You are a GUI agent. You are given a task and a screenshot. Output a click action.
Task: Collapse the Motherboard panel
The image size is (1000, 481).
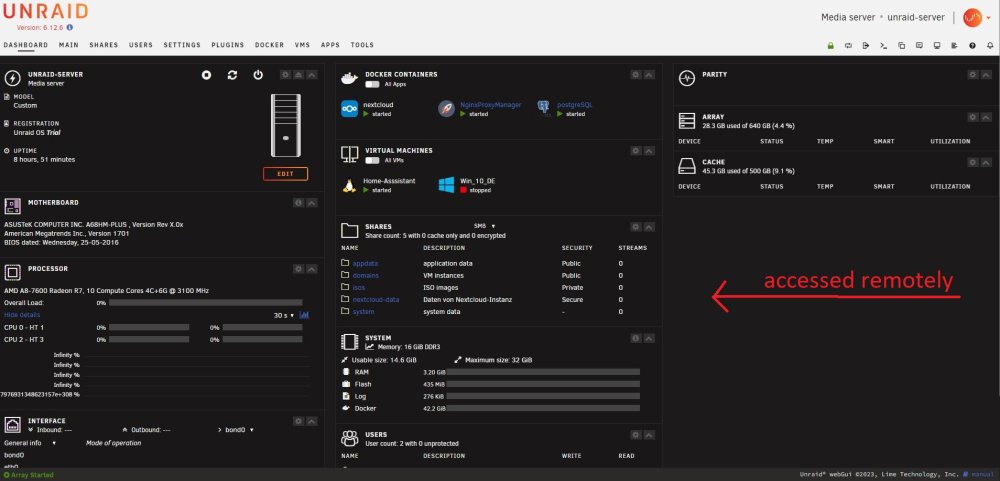coord(311,203)
